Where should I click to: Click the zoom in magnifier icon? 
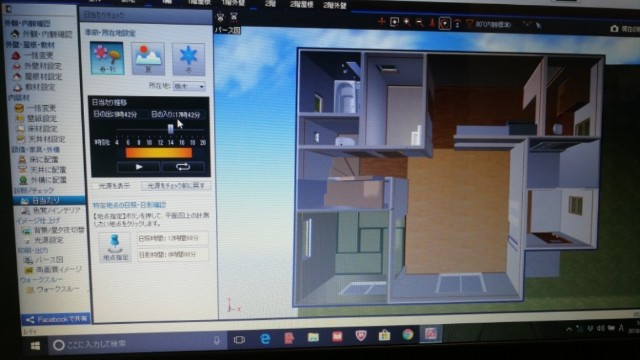tap(407, 22)
